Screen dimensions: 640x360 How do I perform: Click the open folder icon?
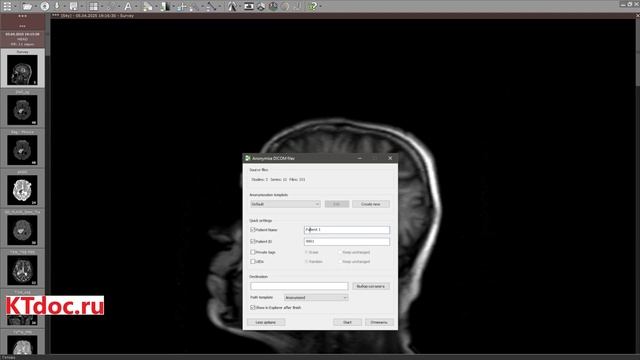click(x=27, y=6)
